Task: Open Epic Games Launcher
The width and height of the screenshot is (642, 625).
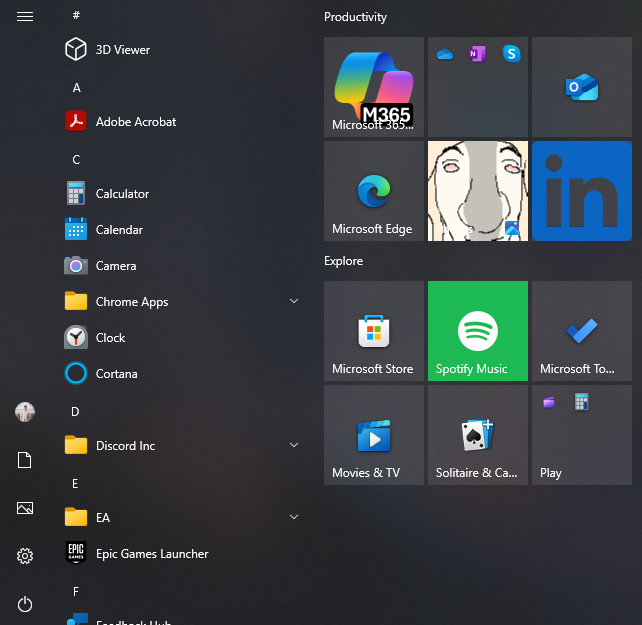Action: pyautogui.click(x=182, y=554)
